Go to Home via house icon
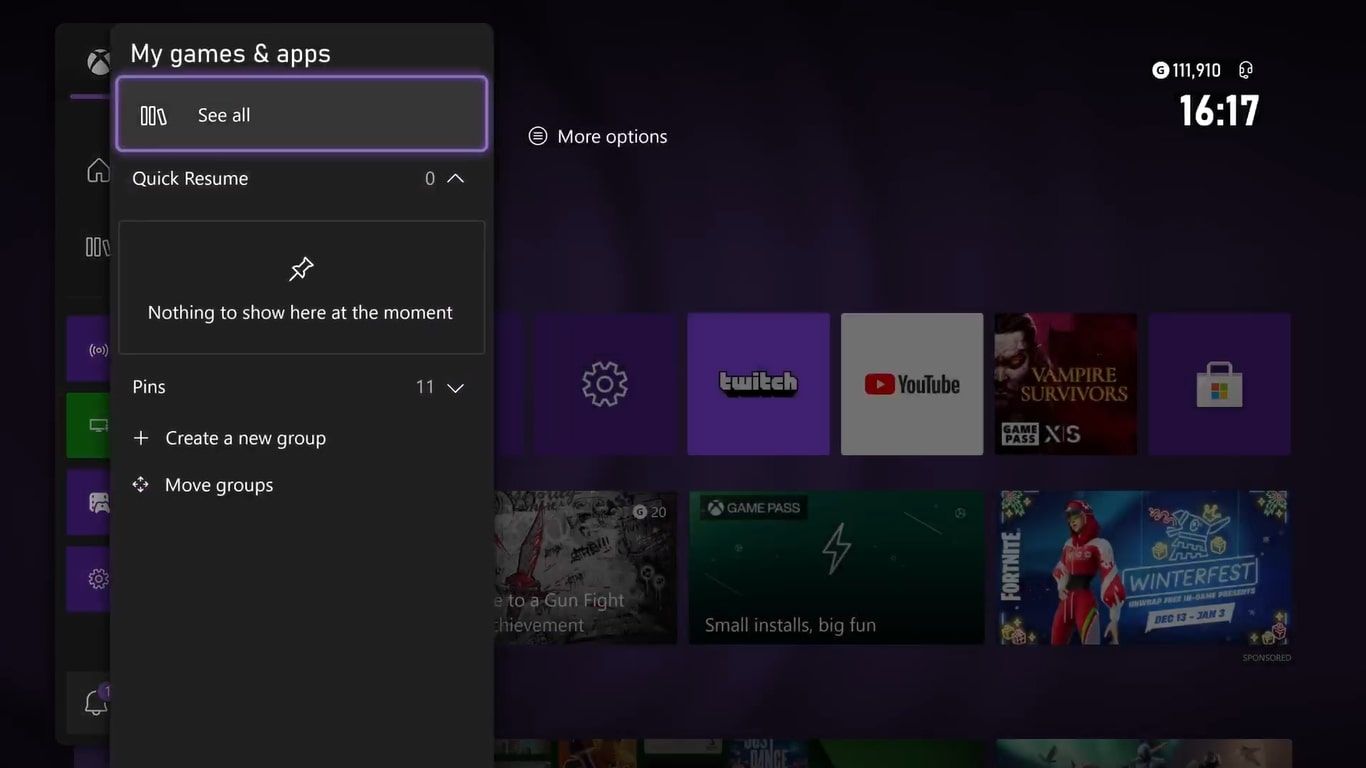Screen dimensions: 1366x768 tap(97, 171)
